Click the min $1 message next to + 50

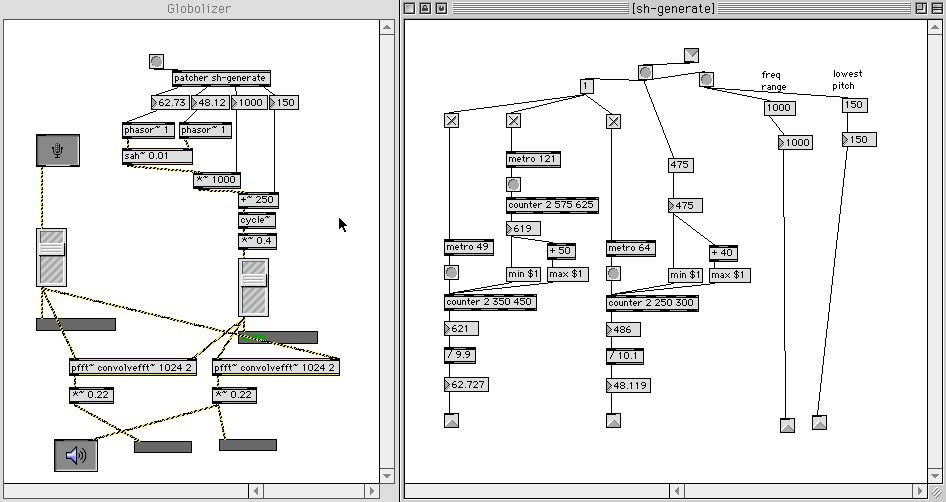point(524,274)
